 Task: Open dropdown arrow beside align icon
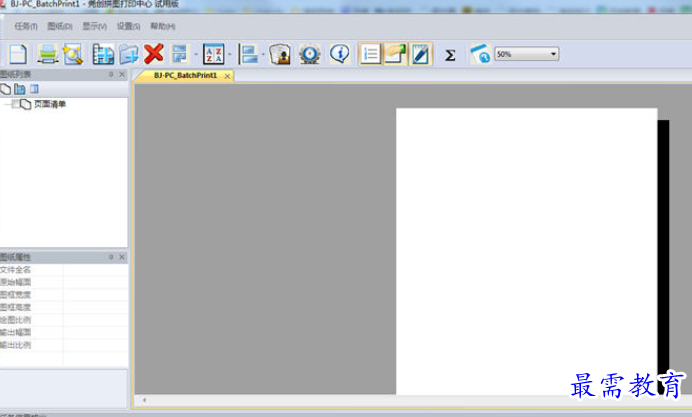263,55
